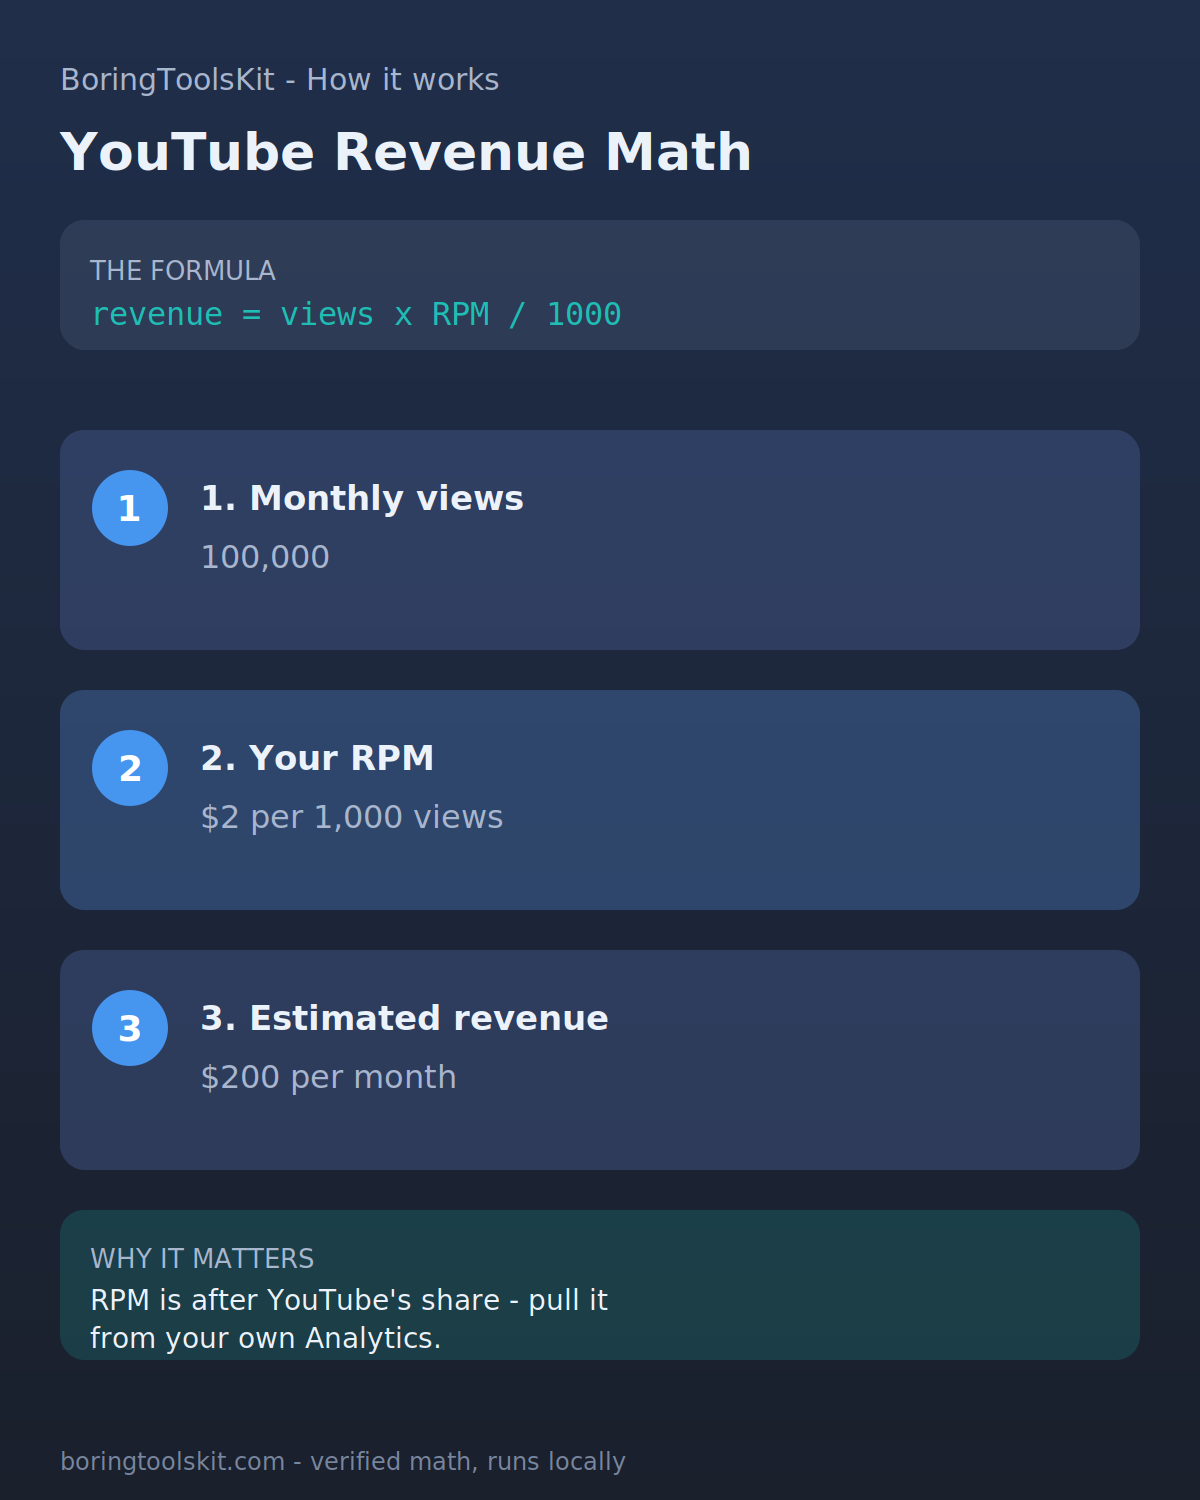Select the '$200 per month' value
1200x1500 pixels.
click(x=328, y=1077)
